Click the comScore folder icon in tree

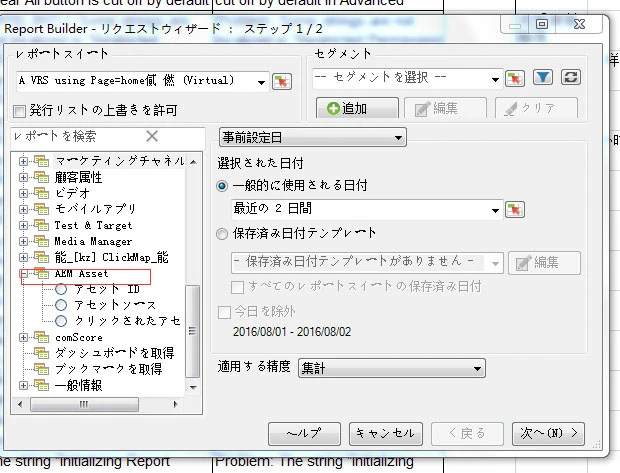pyautogui.click(x=41, y=337)
